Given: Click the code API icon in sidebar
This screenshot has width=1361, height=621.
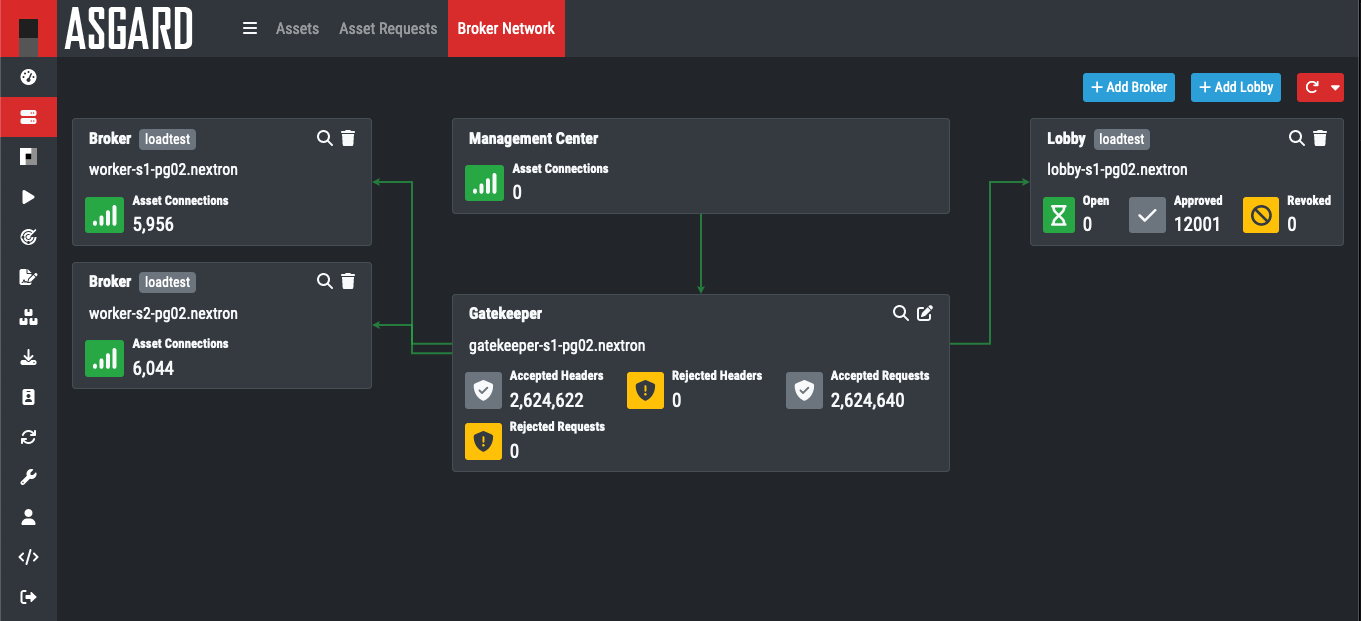Looking at the screenshot, I should click(28, 557).
